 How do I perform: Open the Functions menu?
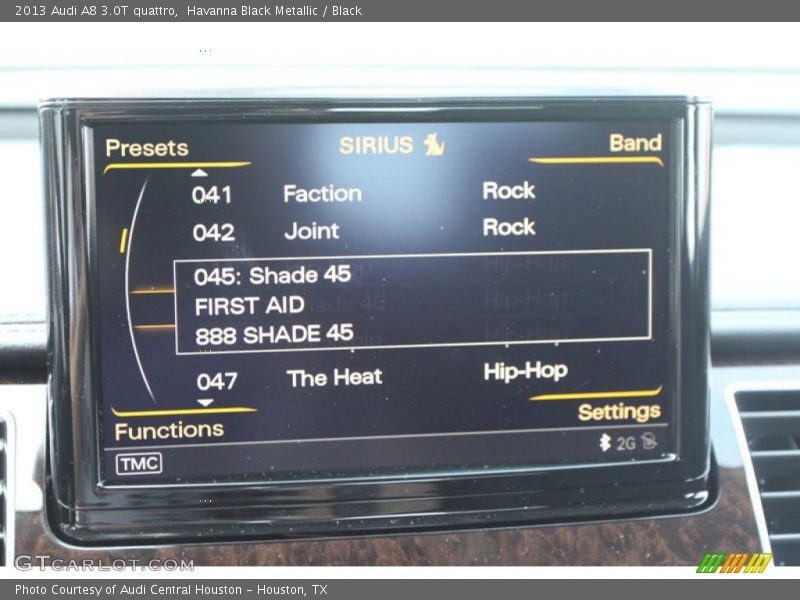(x=169, y=430)
